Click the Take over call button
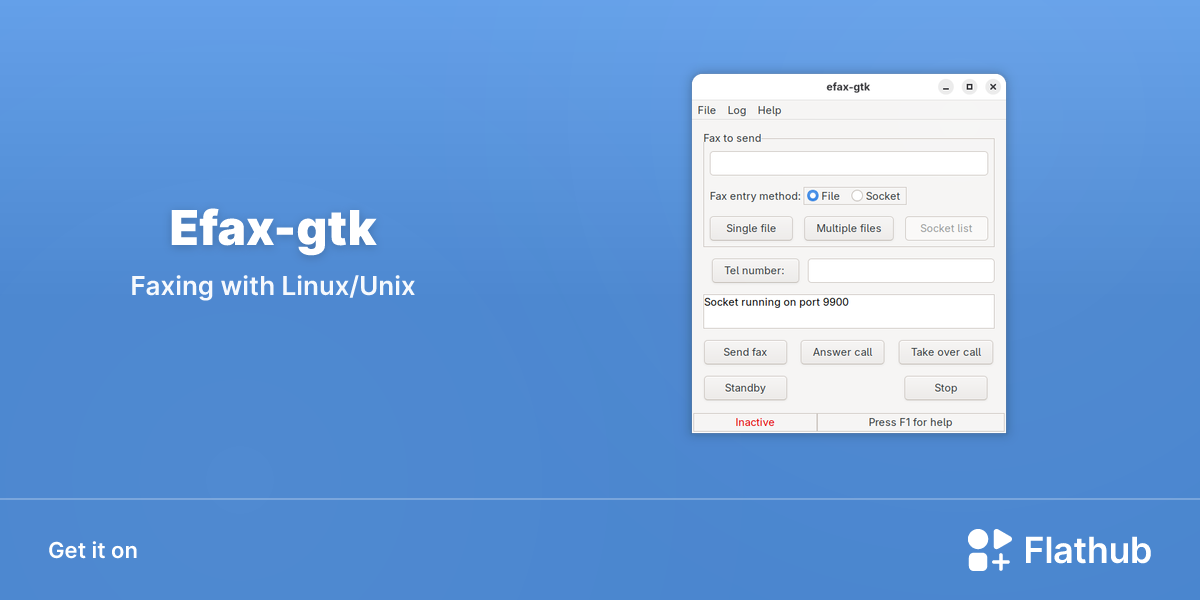 point(946,352)
